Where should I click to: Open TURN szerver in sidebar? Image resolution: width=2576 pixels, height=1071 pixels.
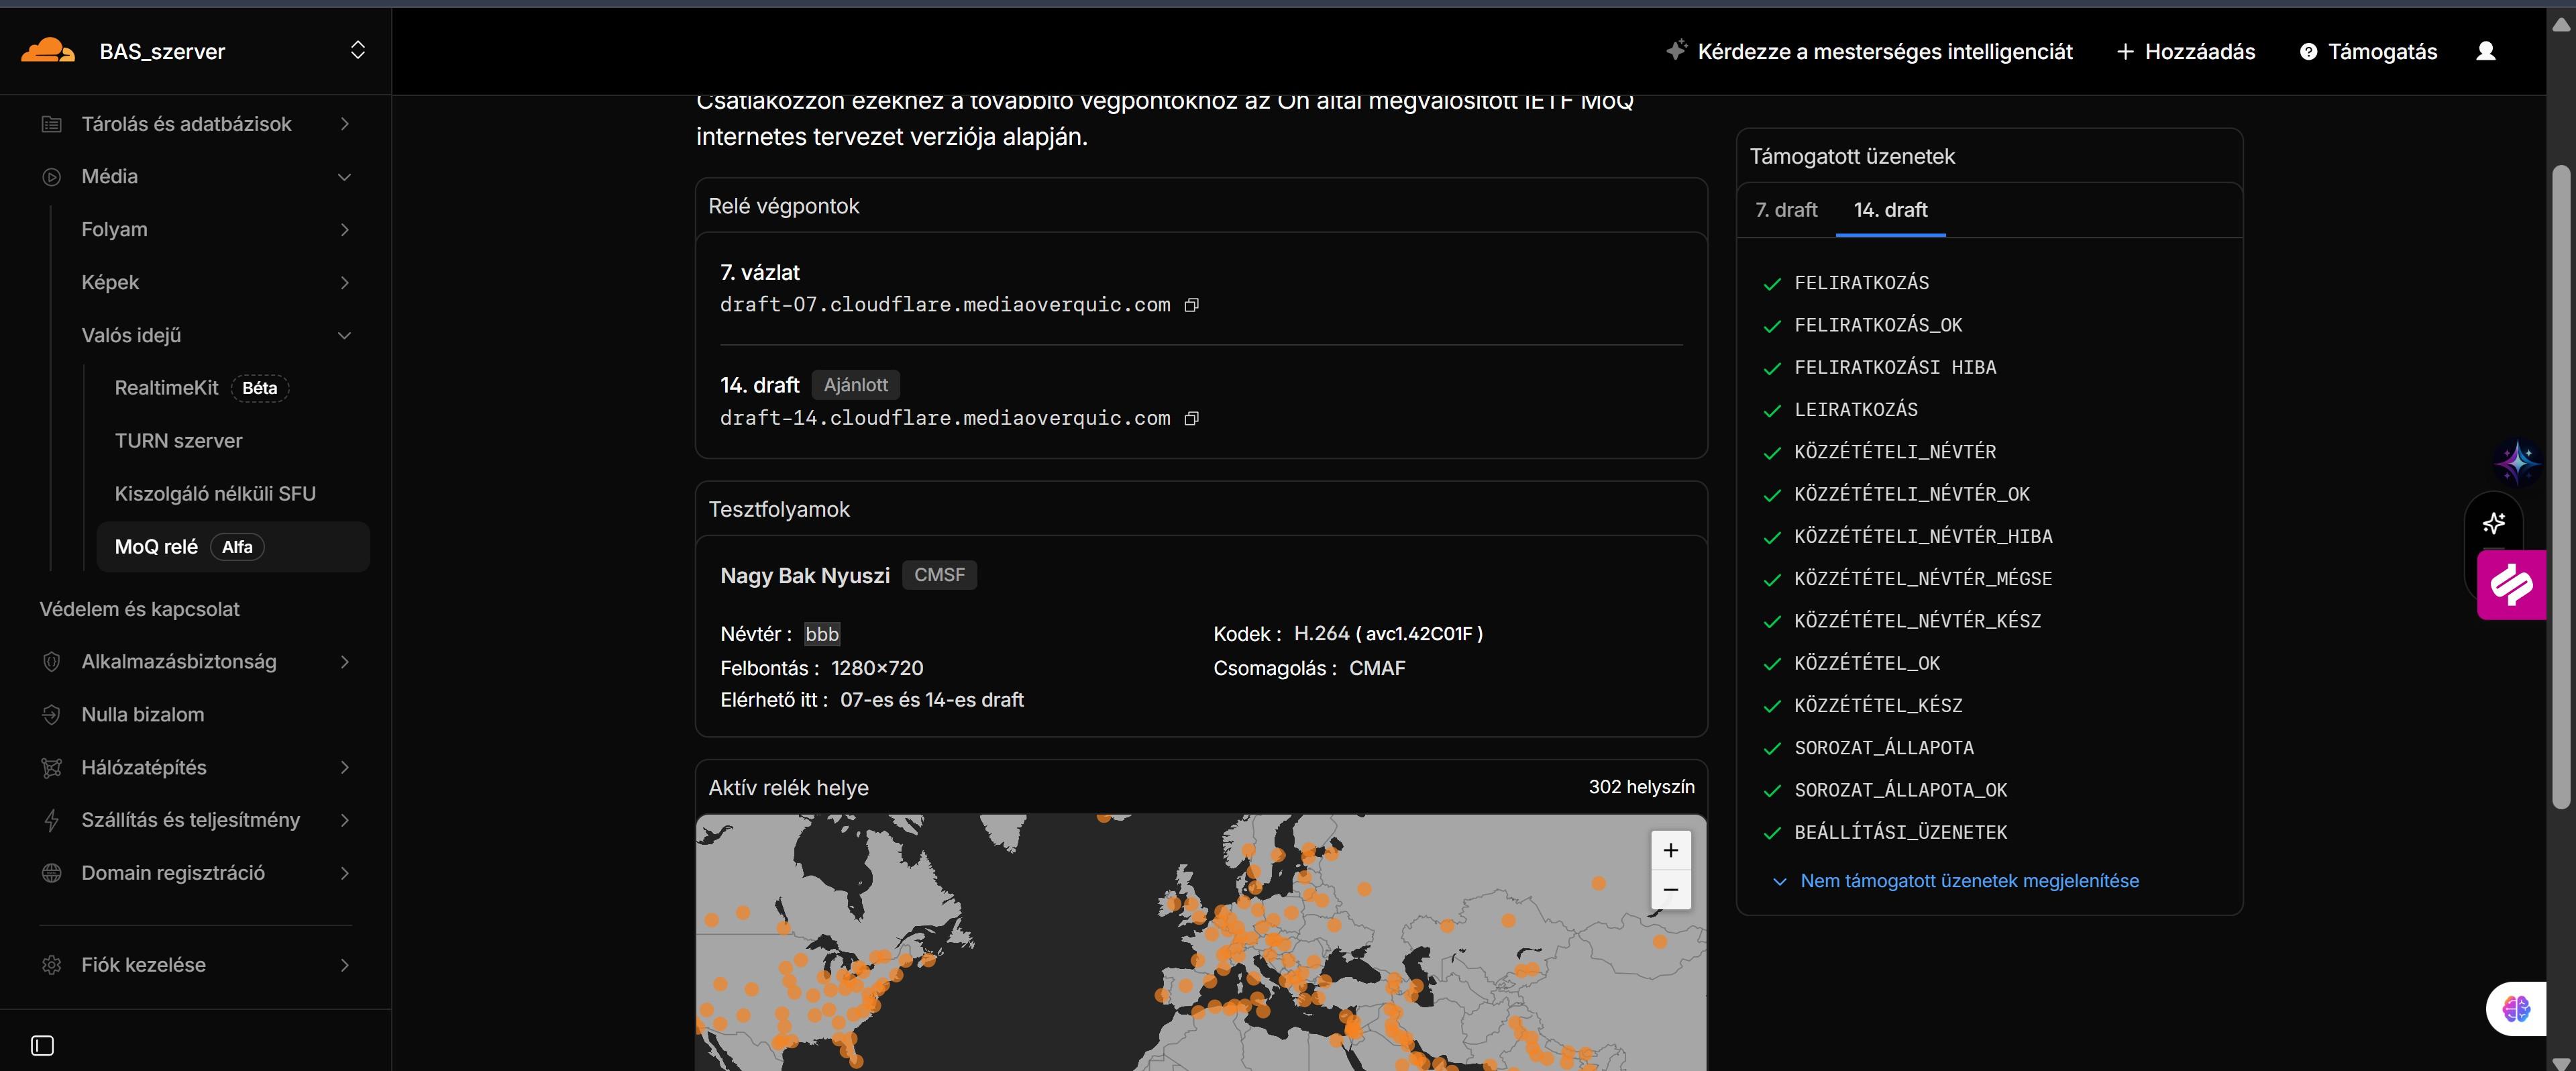(178, 441)
